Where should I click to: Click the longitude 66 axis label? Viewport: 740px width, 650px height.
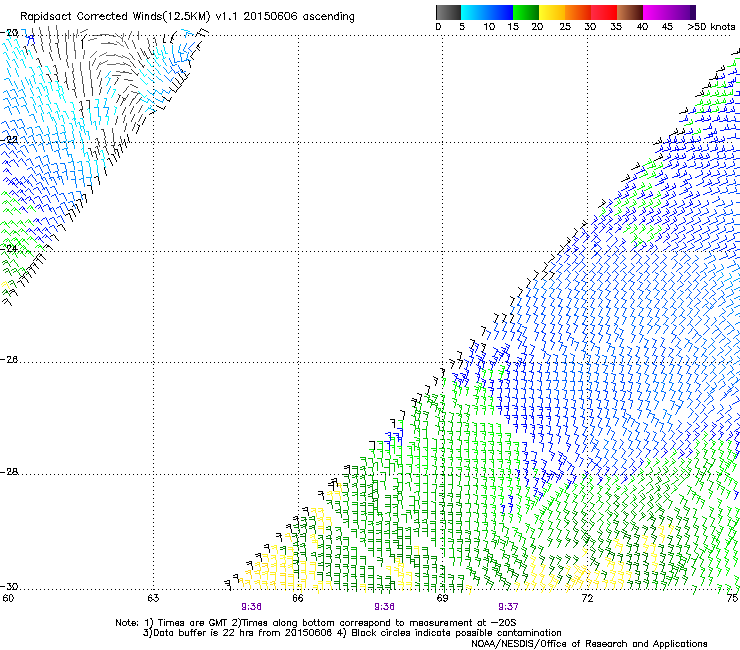click(x=298, y=598)
